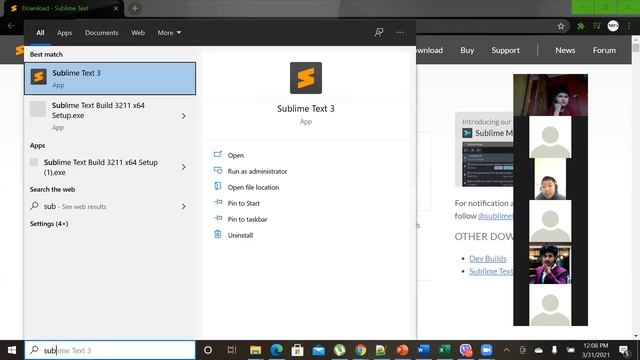
Task: Open Chrome three-dot menu
Action: pos(629,26)
